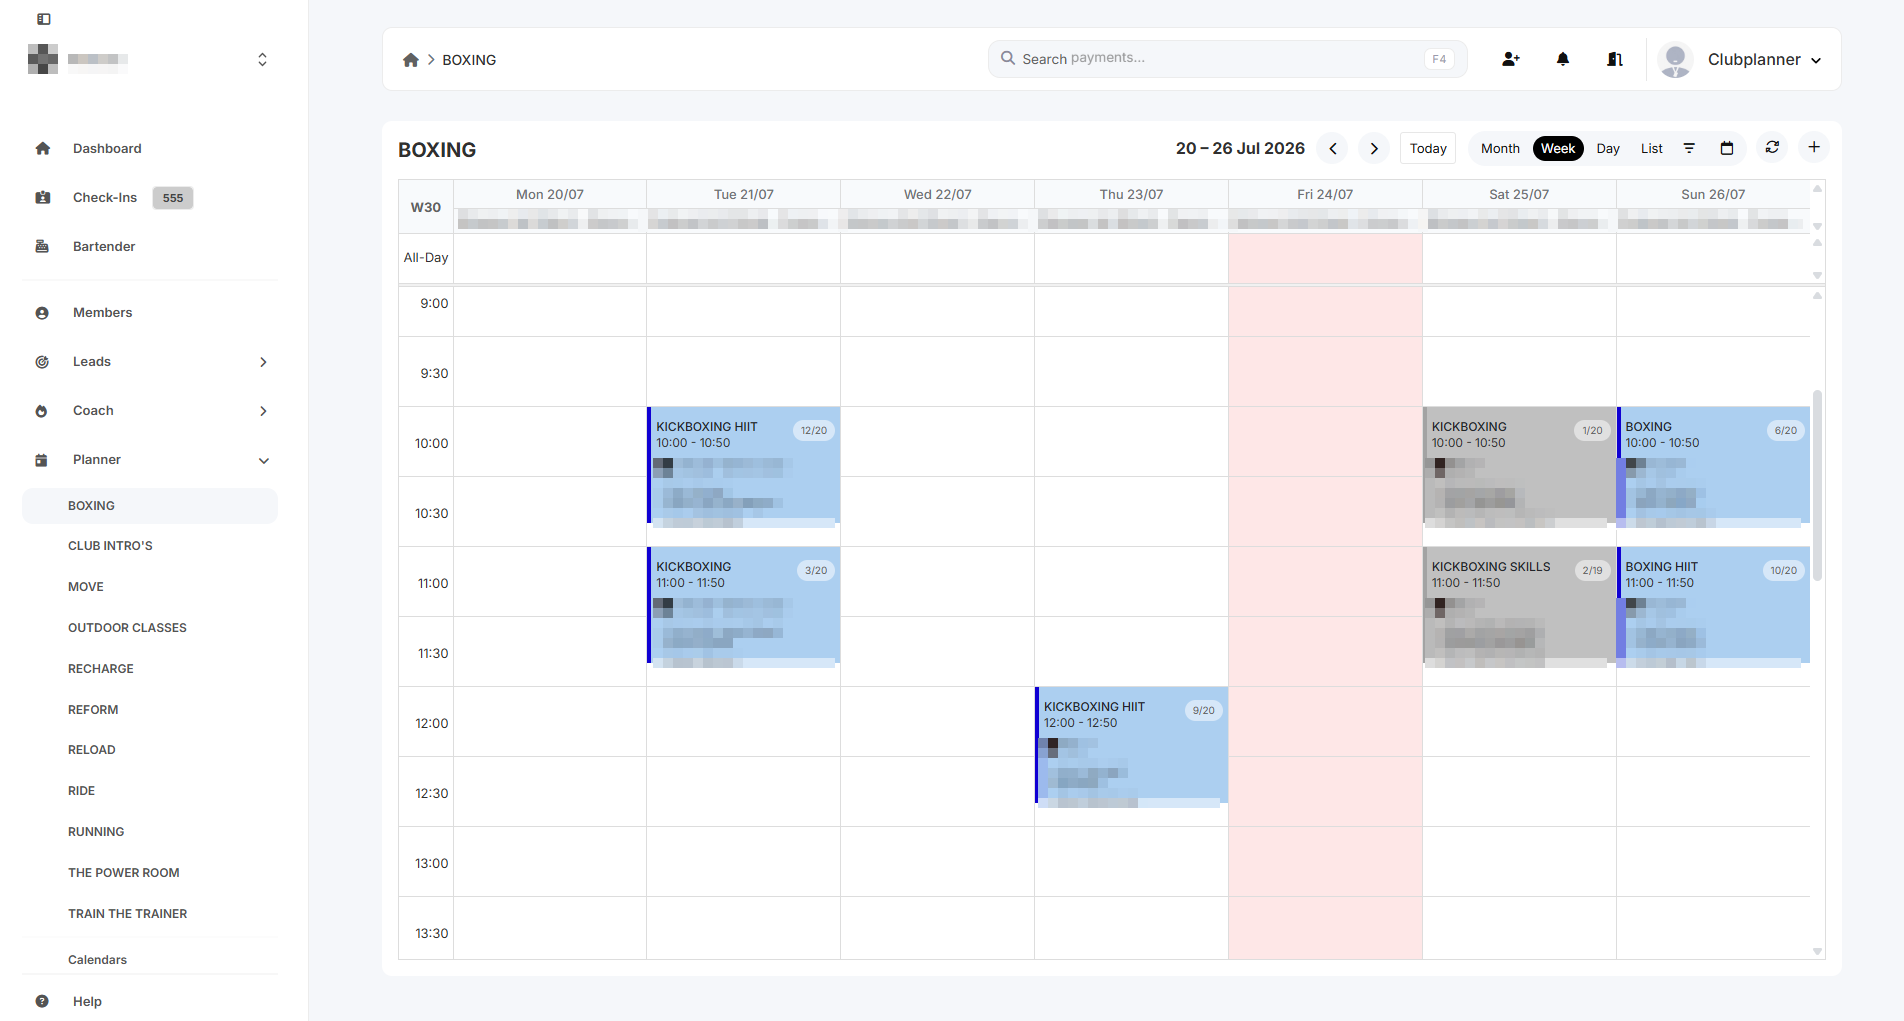Expand the Leads submenu chevron

pos(263,362)
